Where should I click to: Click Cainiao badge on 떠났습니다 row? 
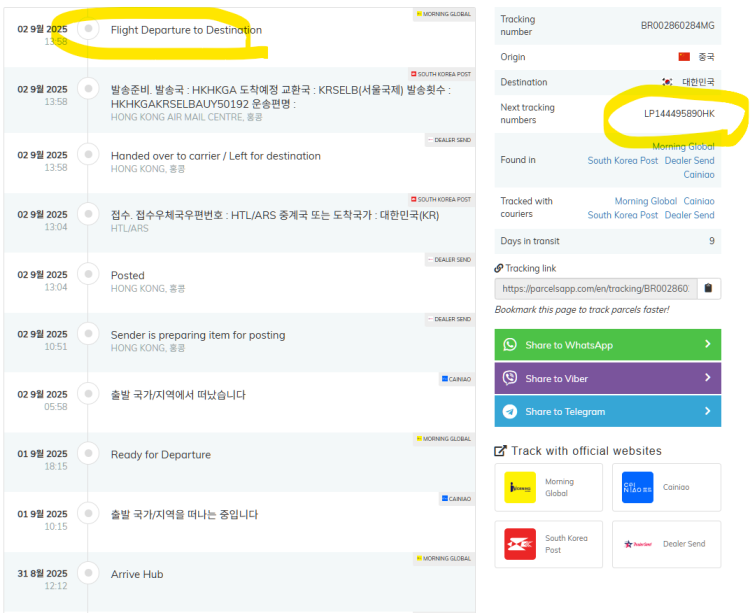tap(457, 379)
